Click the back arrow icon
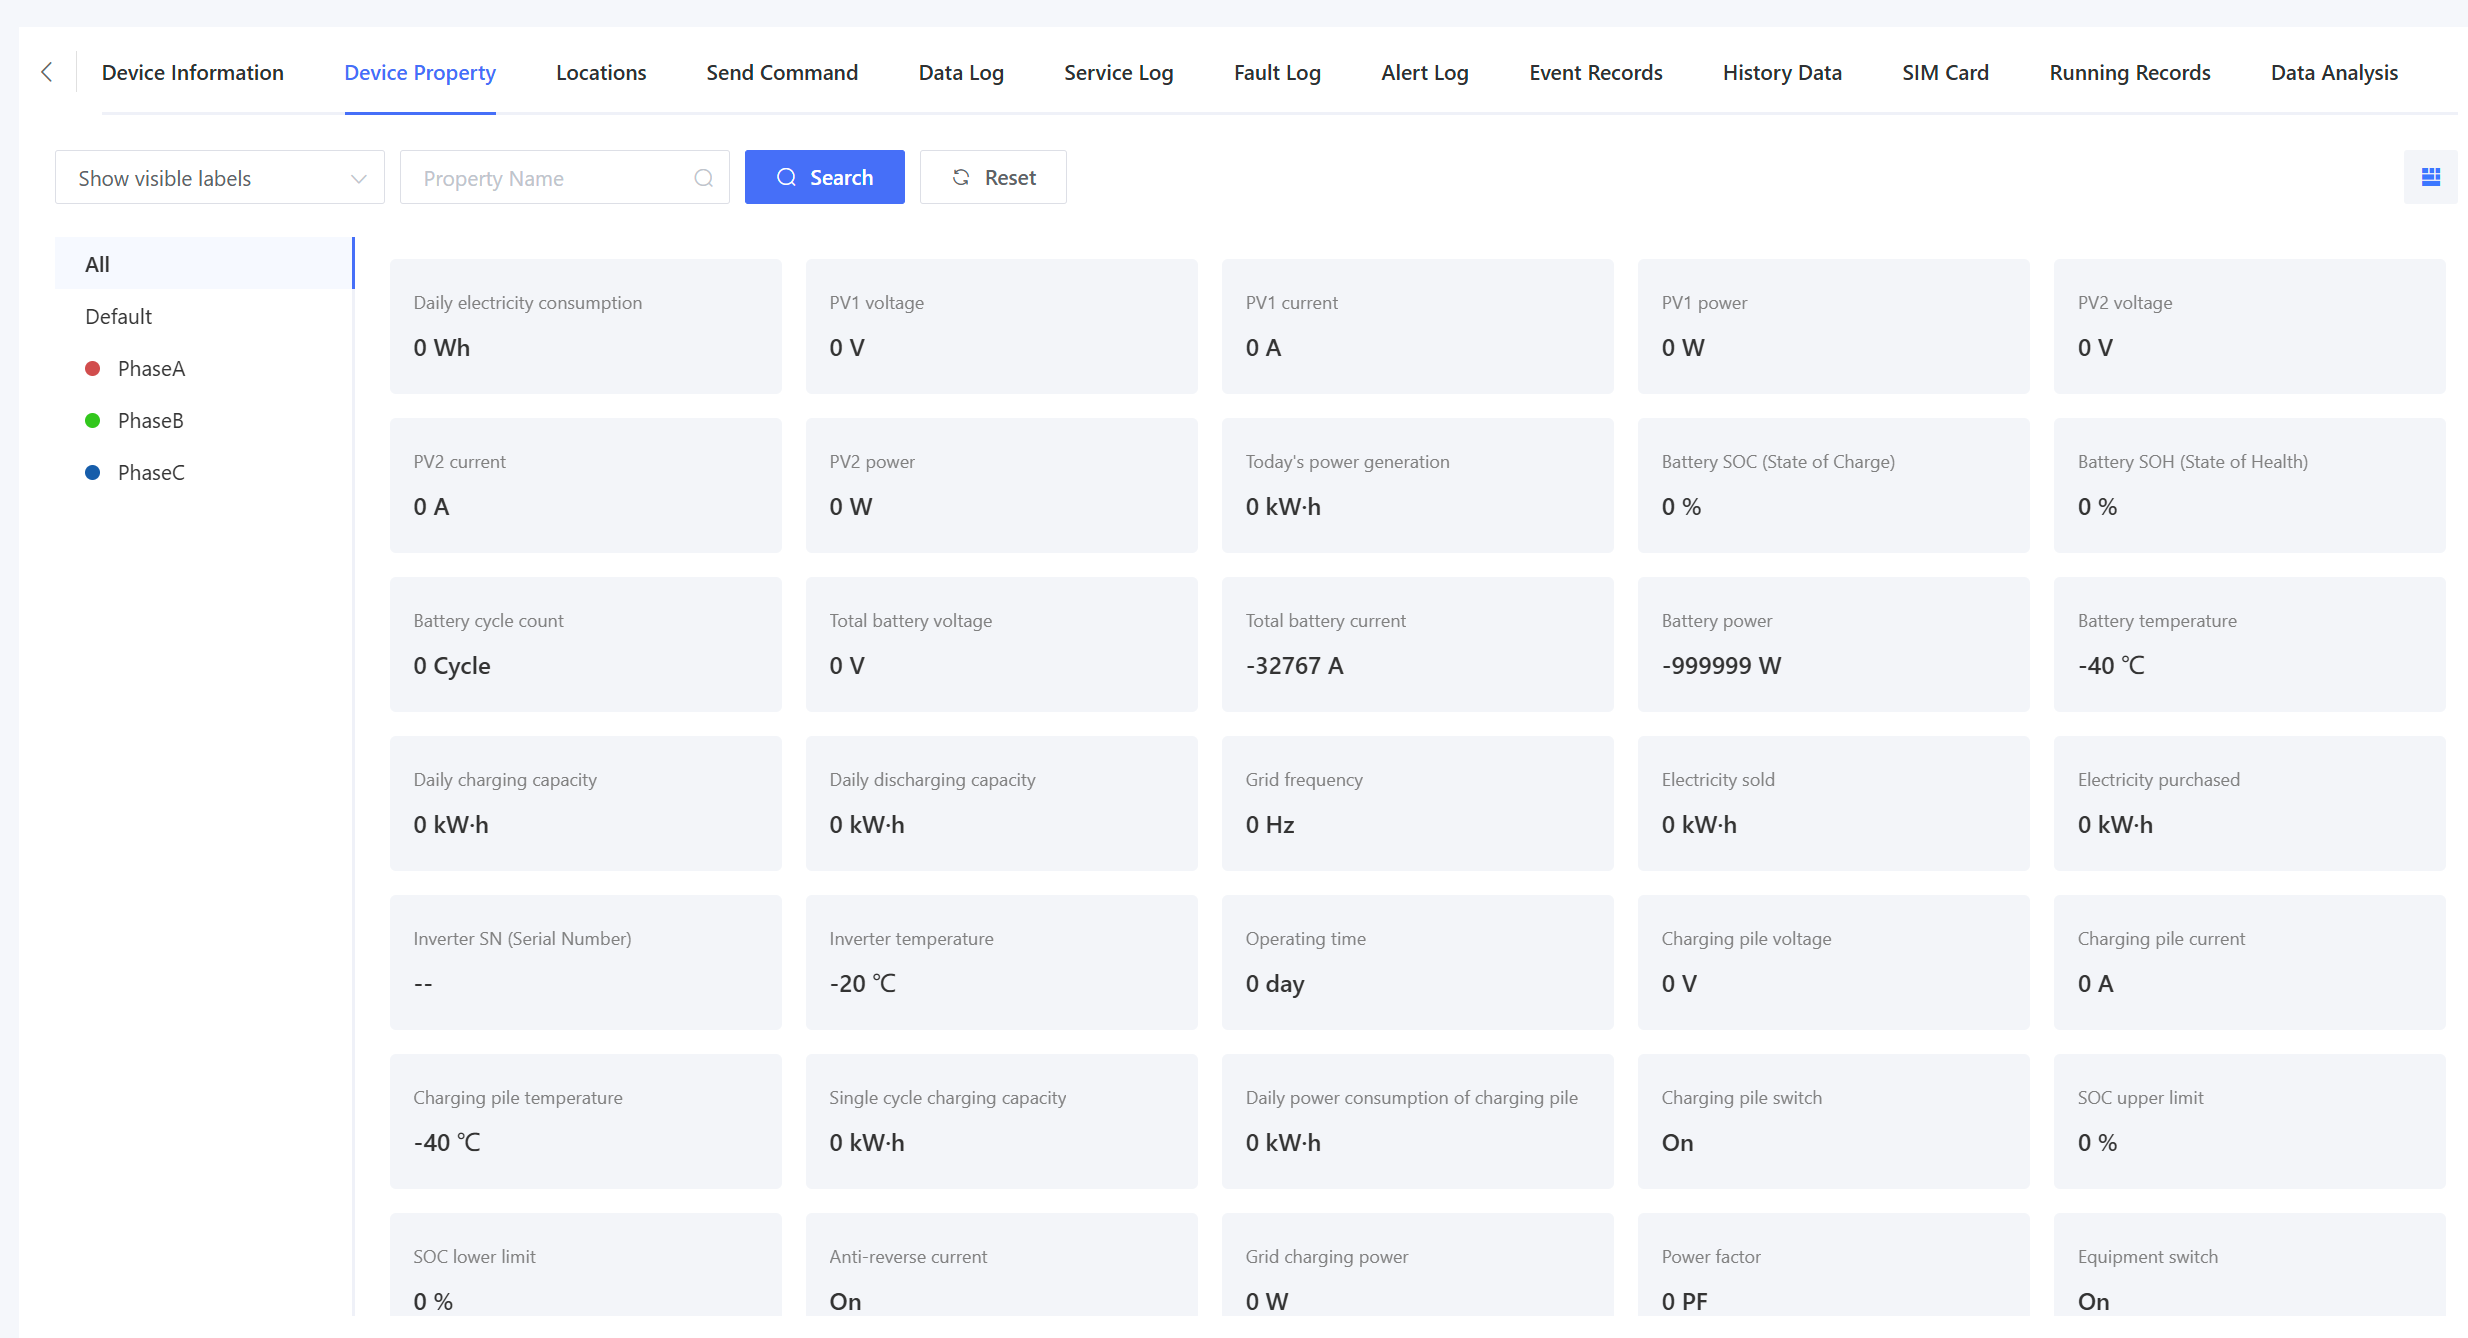This screenshot has height=1338, width=2468. 46,72
